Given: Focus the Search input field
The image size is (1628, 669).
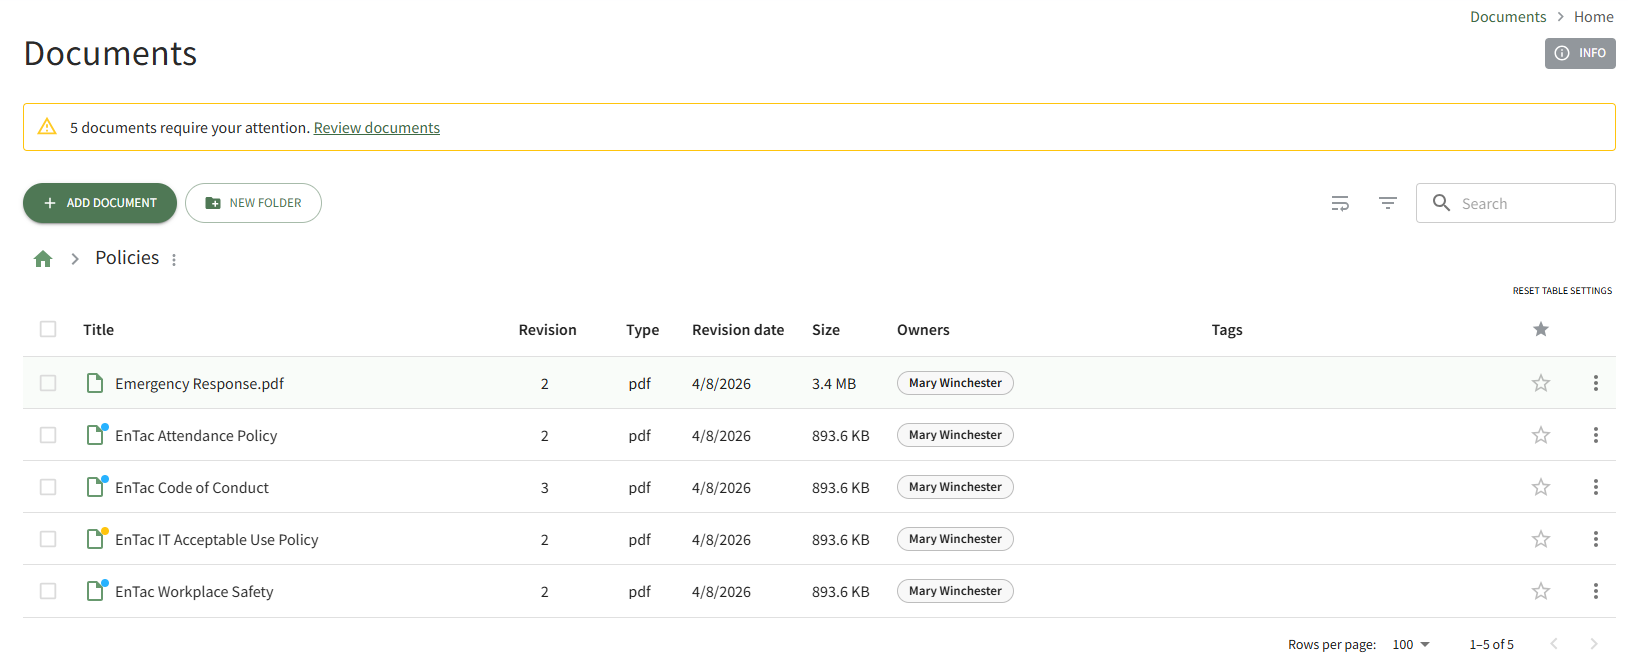Looking at the screenshot, I should 1530,204.
